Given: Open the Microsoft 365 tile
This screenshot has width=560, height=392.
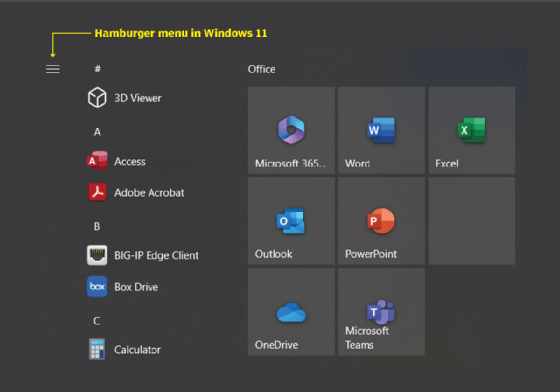Looking at the screenshot, I should pyautogui.click(x=291, y=130).
